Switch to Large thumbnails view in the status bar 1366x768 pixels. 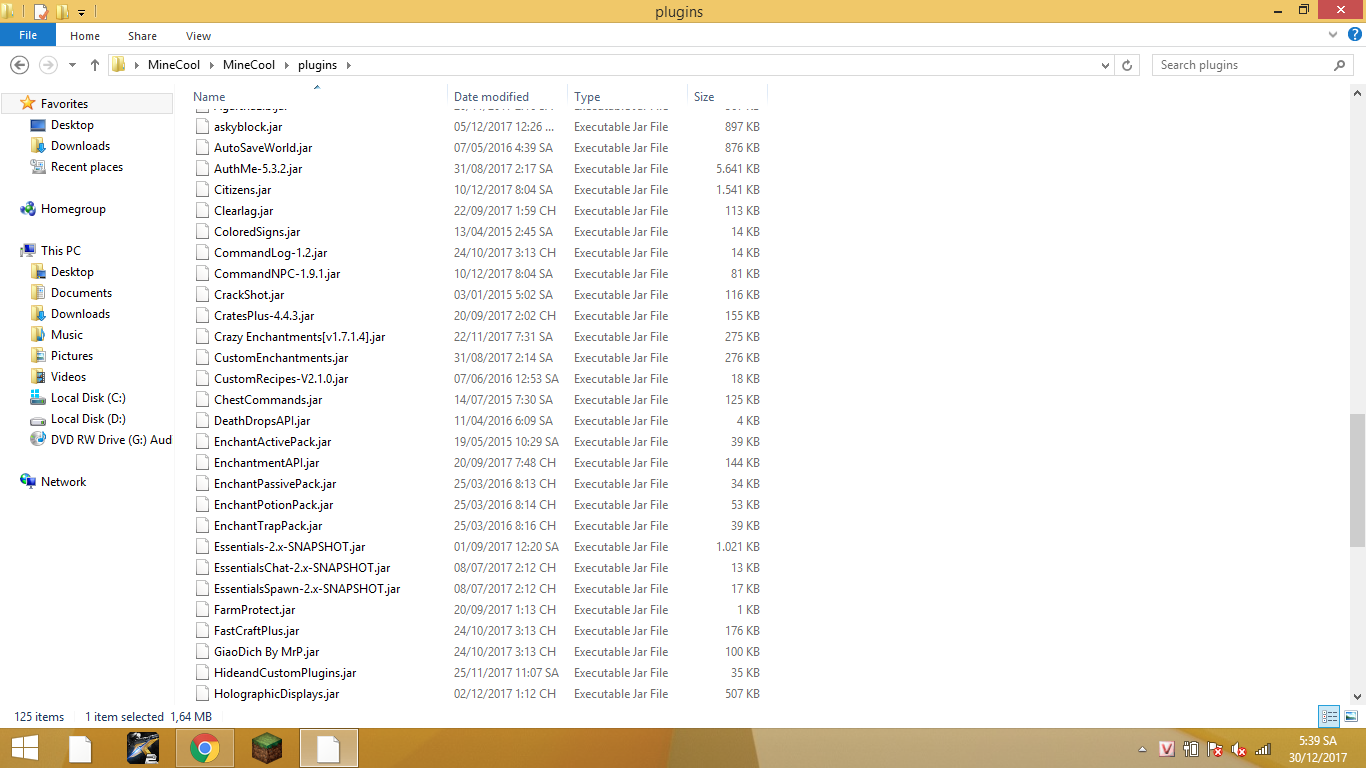[x=1351, y=716]
